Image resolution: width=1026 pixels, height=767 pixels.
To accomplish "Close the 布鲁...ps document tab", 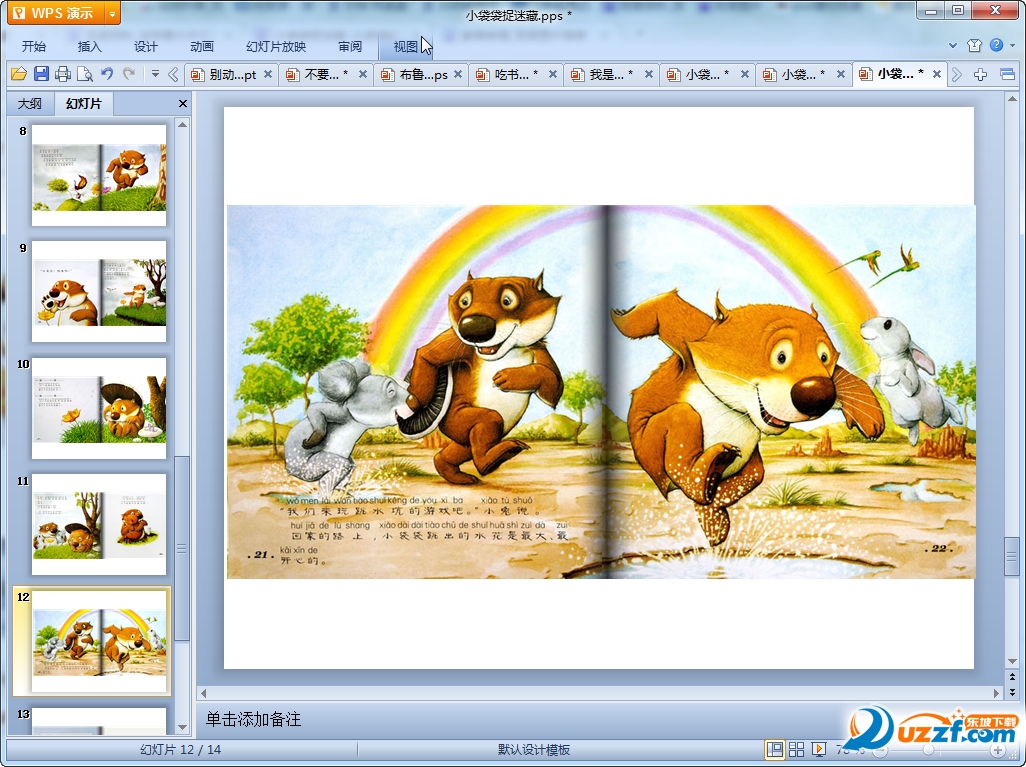I will (458, 75).
